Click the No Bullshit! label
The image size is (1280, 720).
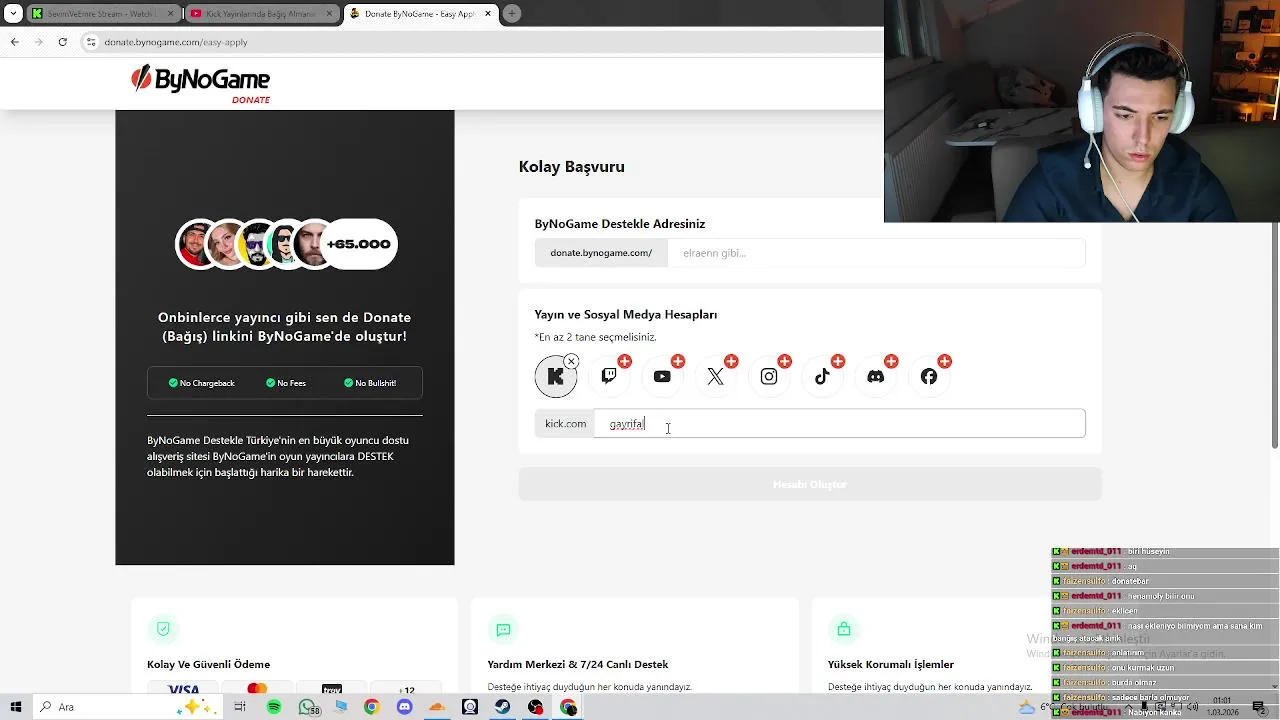[x=370, y=383]
